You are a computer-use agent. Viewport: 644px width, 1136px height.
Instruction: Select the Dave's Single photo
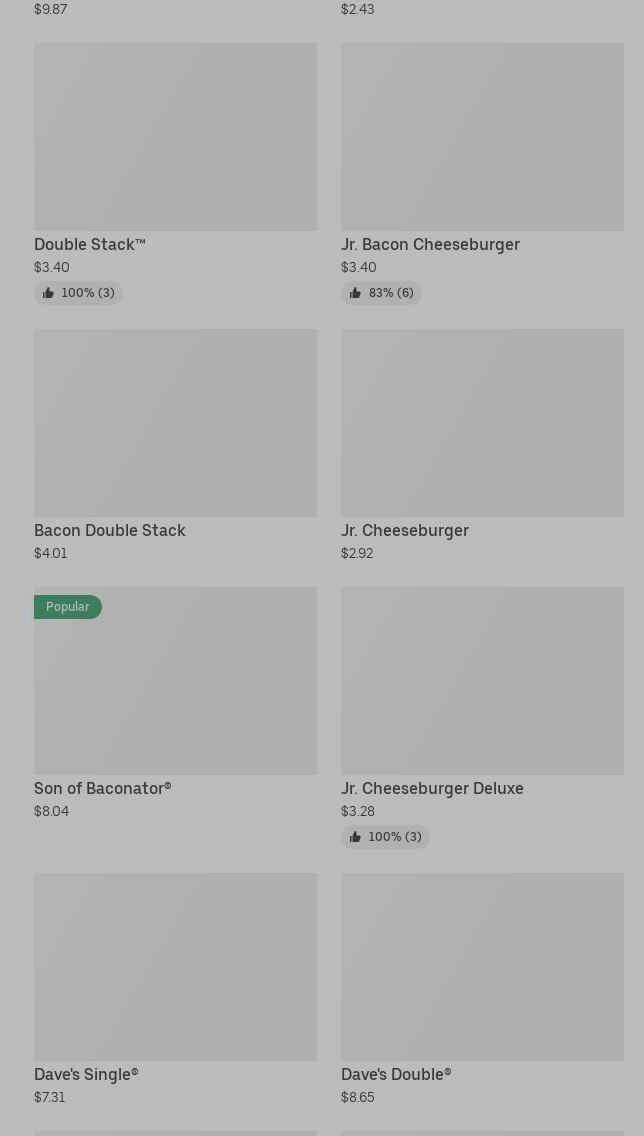tap(175, 967)
